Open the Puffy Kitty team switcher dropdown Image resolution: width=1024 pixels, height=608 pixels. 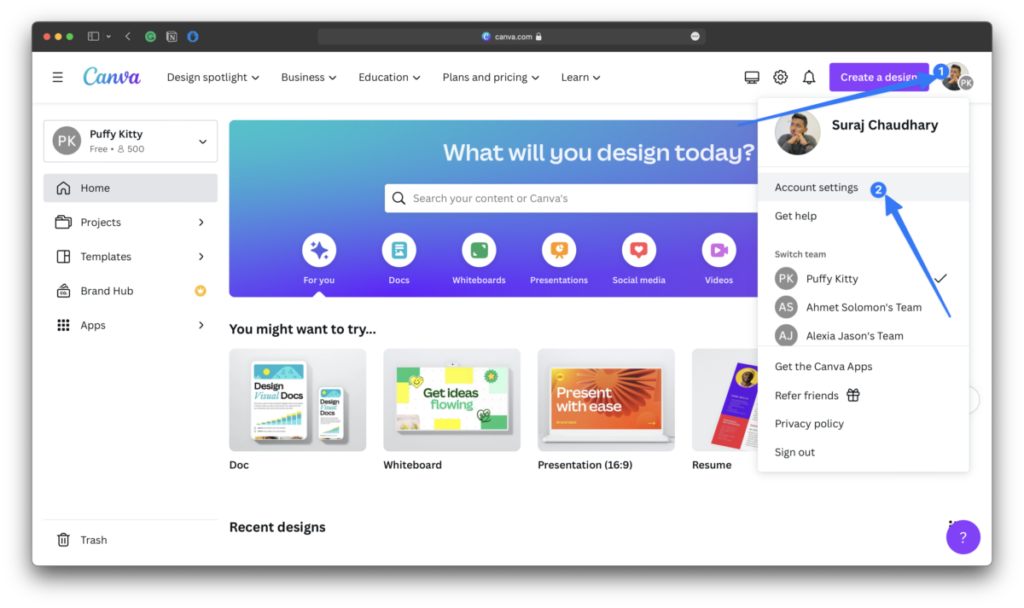(x=131, y=141)
